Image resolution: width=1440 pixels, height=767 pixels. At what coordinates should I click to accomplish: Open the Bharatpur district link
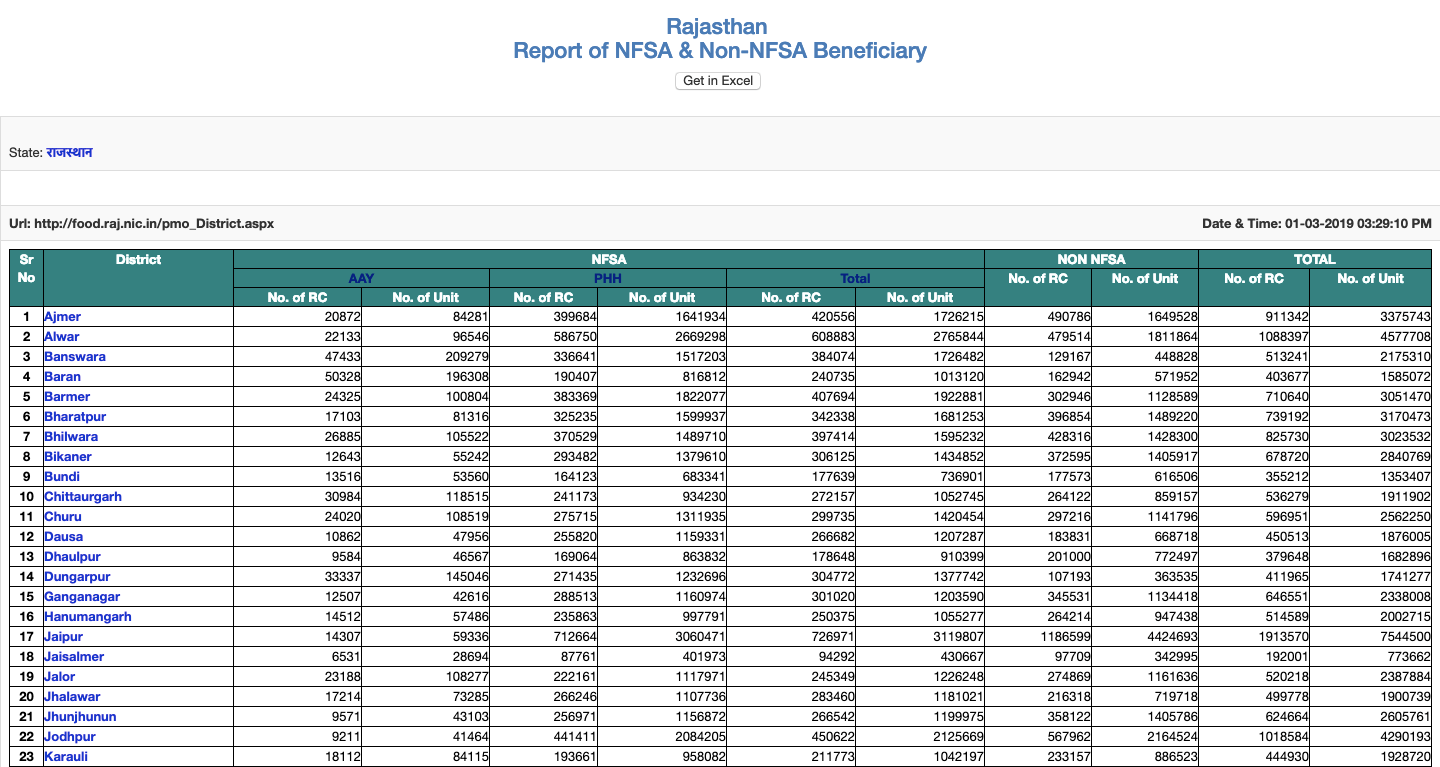[x=75, y=417]
